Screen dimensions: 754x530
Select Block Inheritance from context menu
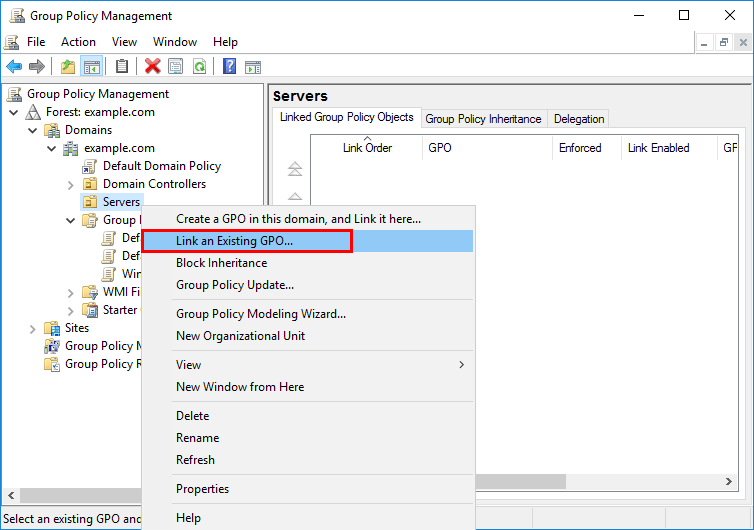pyautogui.click(x=308, y=263)
